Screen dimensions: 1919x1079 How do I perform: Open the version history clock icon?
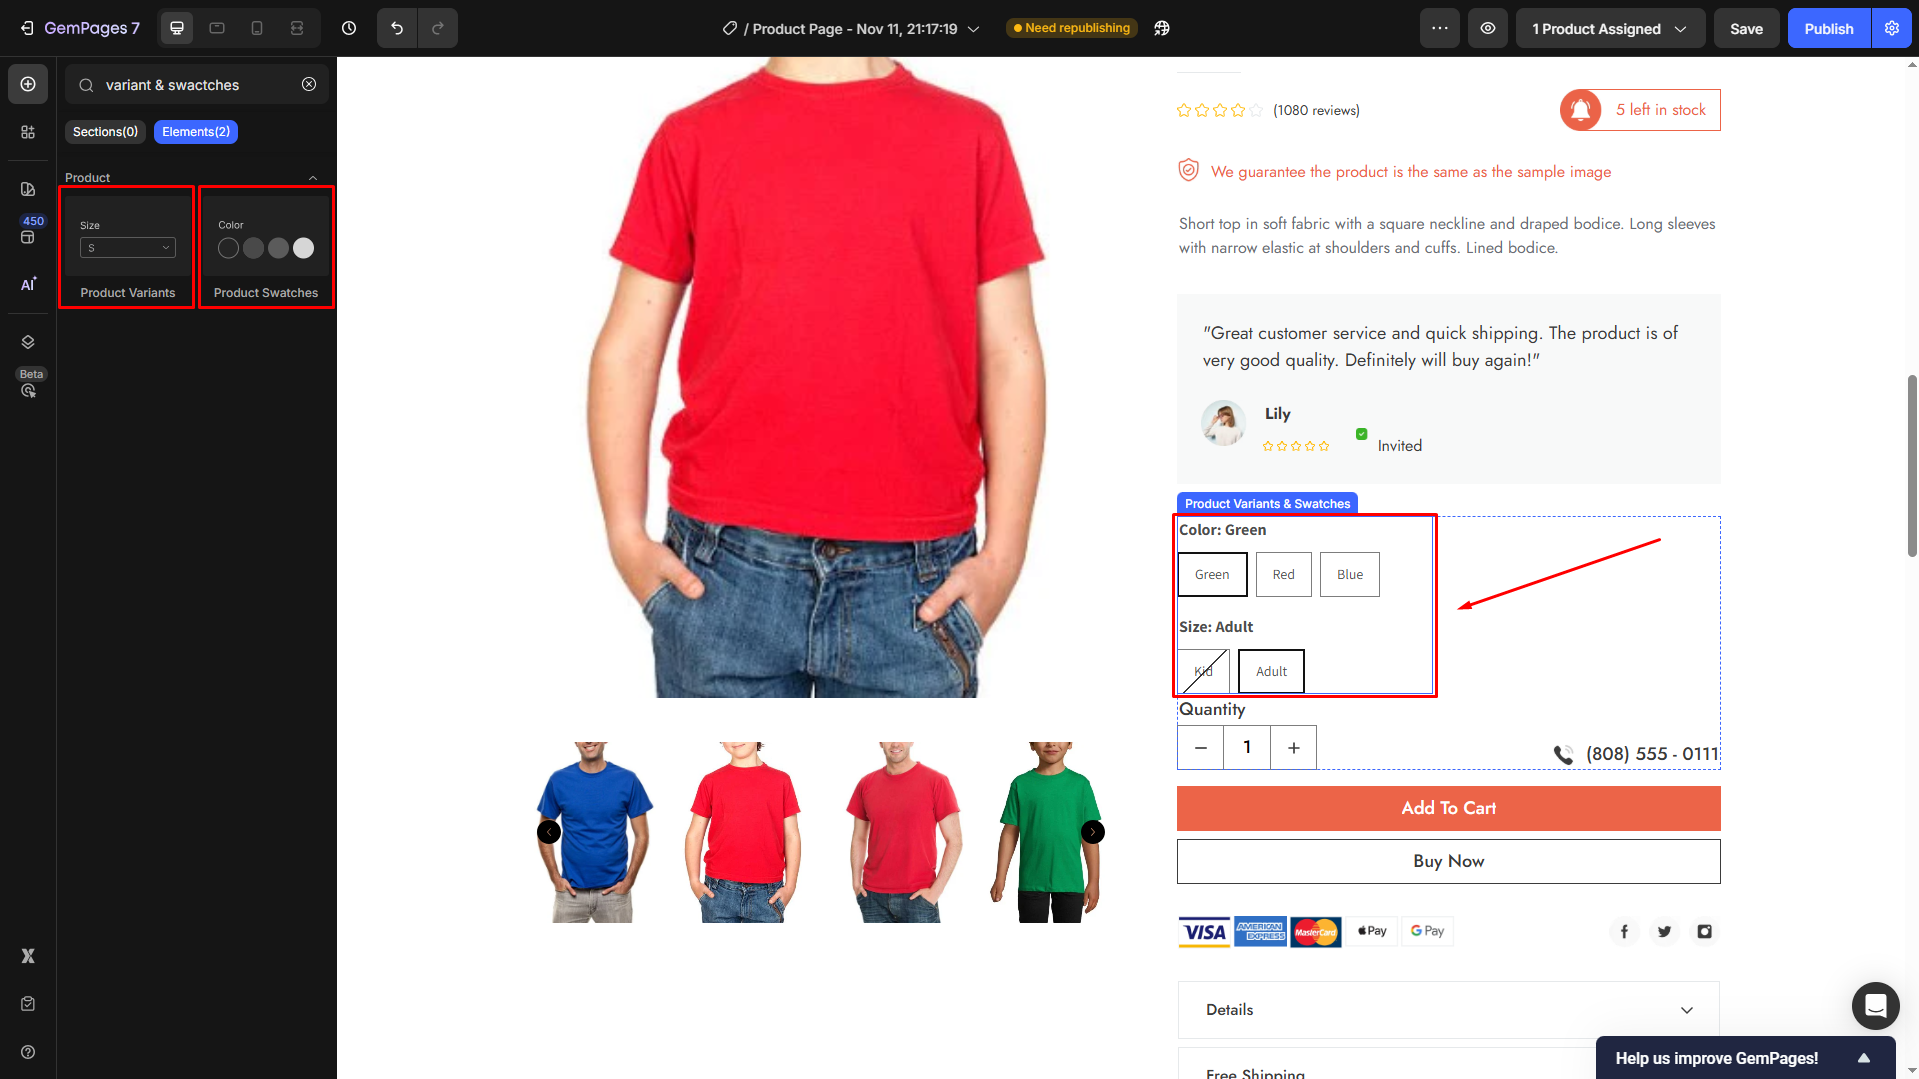click(x=349, y=28)
